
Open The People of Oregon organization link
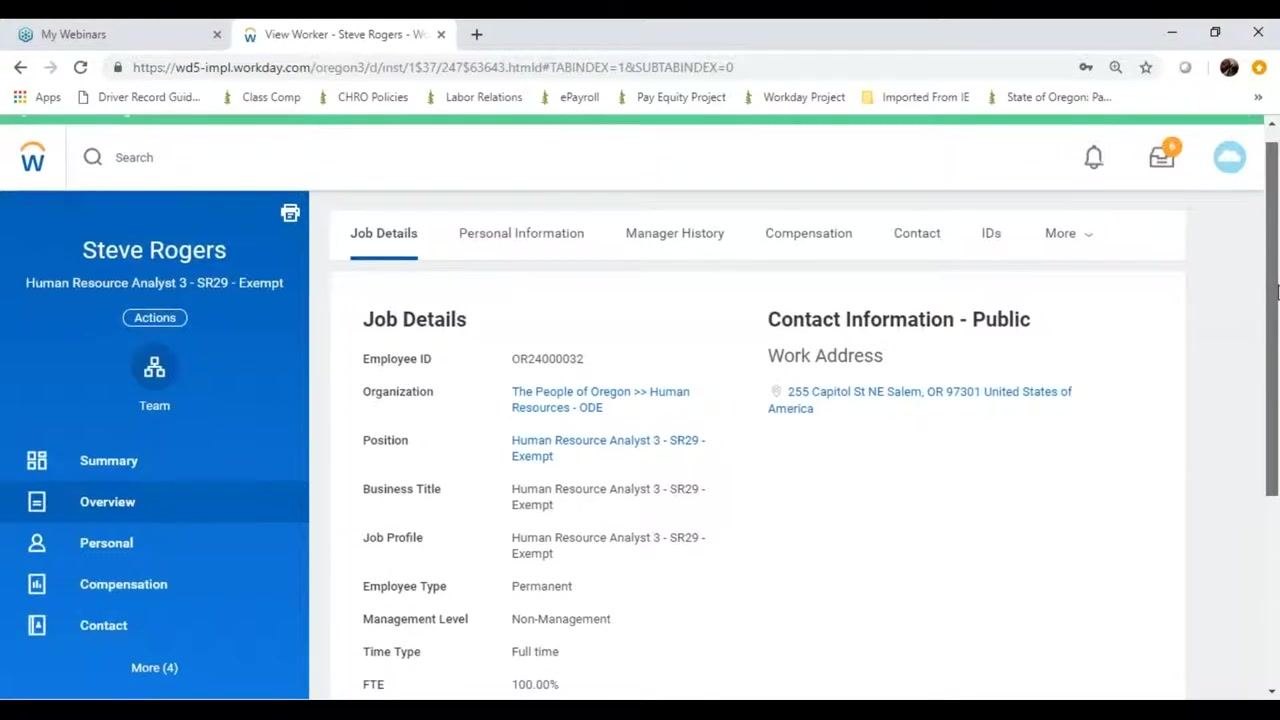click(x=600, y=399)
